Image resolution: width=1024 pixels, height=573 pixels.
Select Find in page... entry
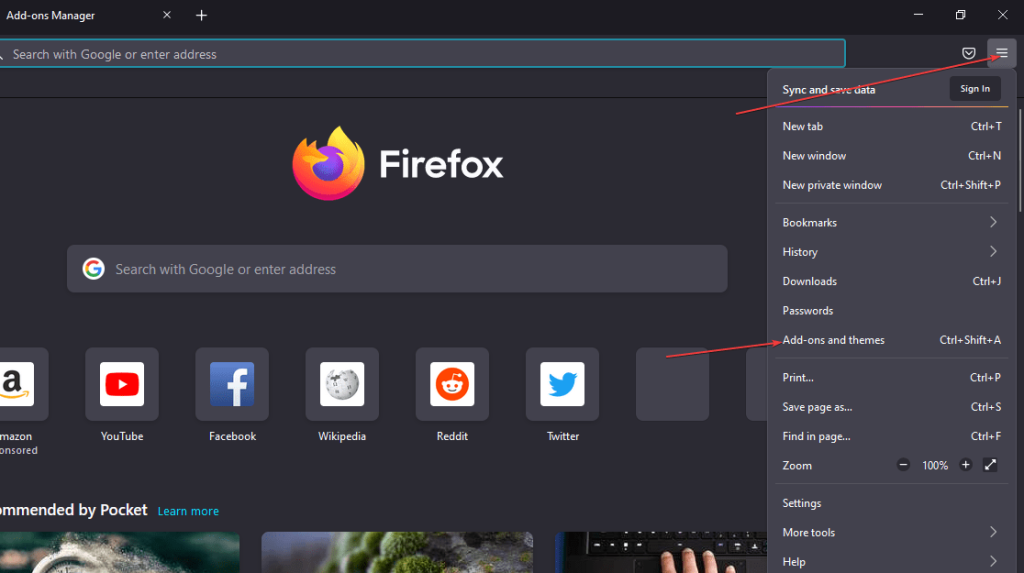coord(891,436)
